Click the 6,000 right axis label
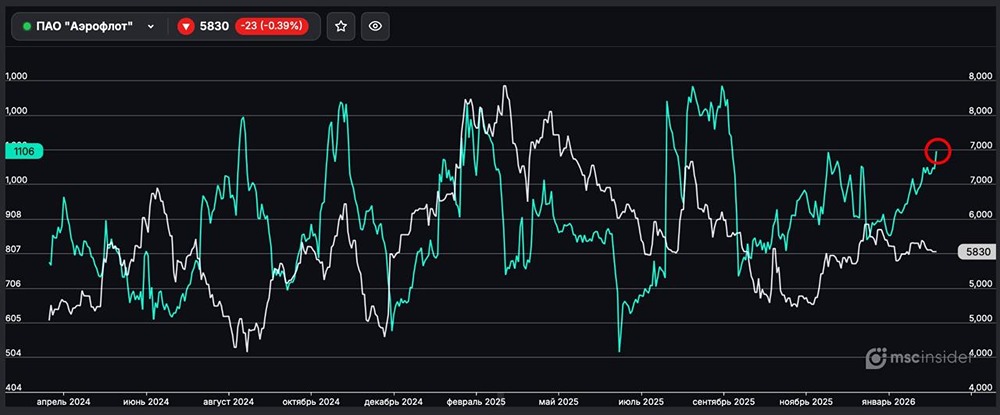This screenshot has width=1000, height=415. [x=981, y=215]
